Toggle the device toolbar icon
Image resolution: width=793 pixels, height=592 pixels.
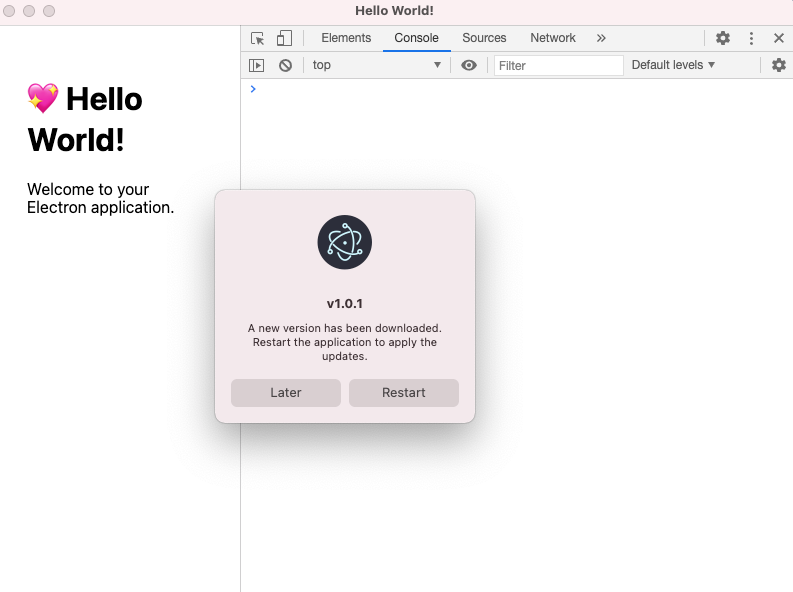coord(284,38)
